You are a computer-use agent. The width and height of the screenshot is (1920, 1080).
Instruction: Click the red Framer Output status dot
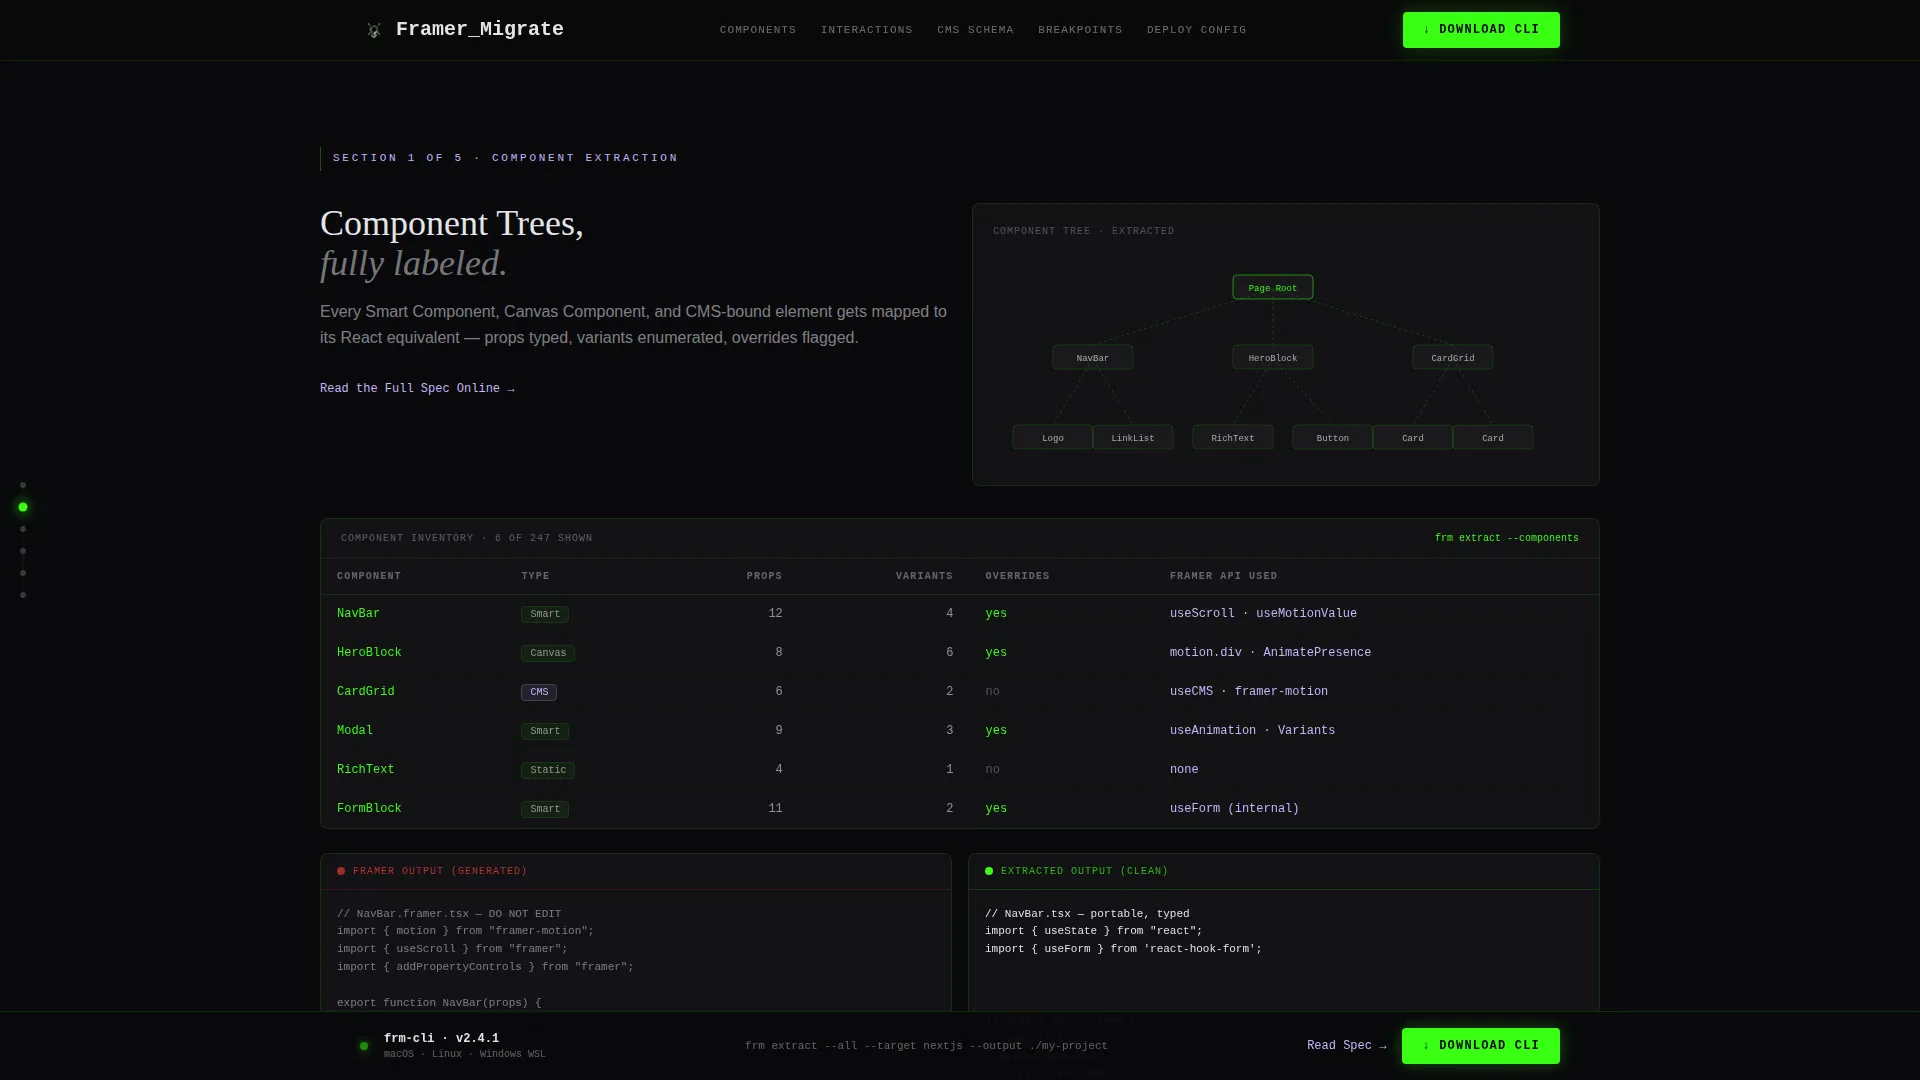pos(341,871)
